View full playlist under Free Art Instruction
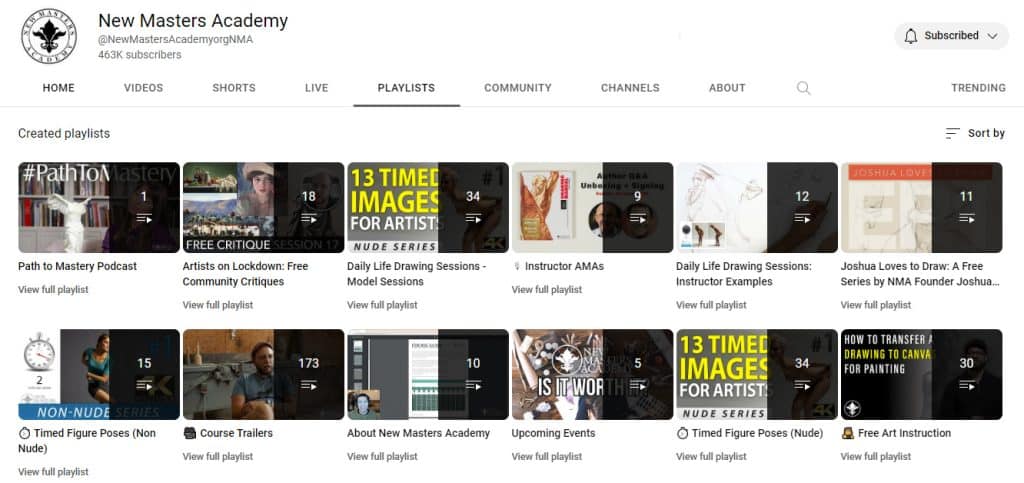1024x483 pixels. 876,457
